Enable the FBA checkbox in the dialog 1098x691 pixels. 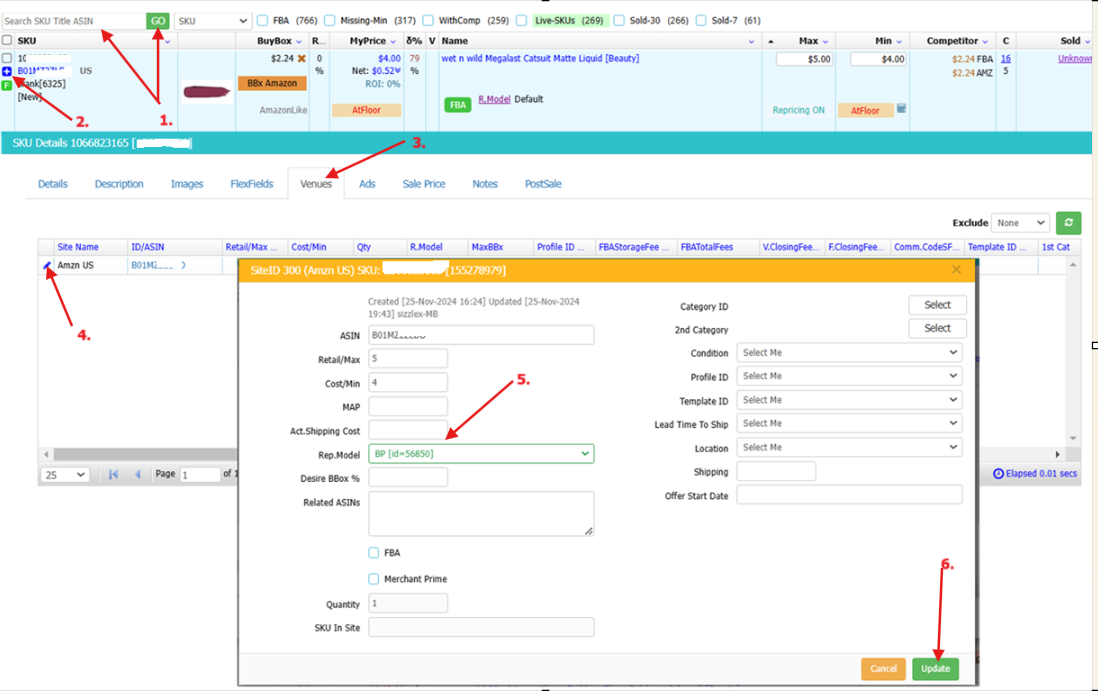pos(374,553)
